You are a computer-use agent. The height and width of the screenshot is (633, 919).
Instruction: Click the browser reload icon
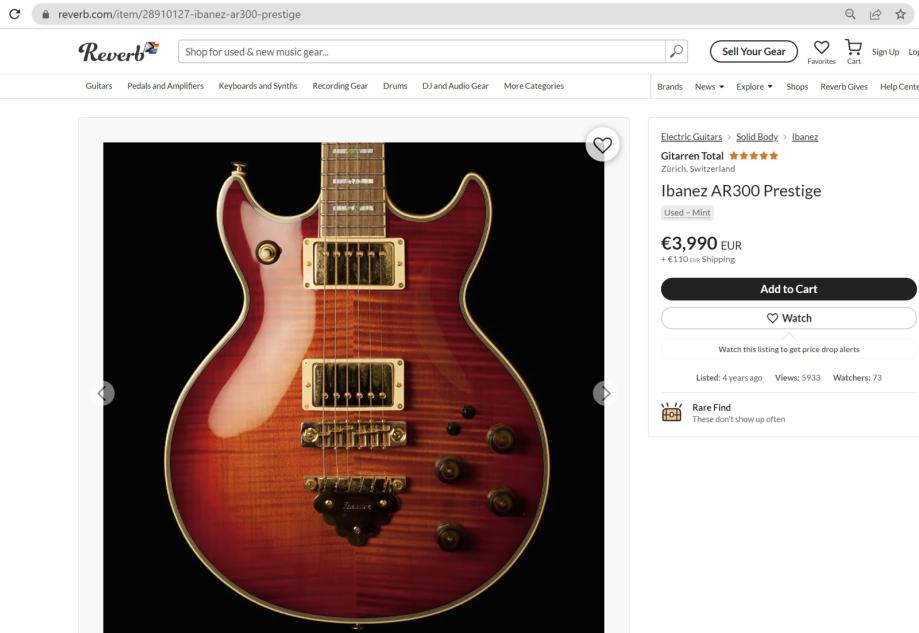(14, 14)
